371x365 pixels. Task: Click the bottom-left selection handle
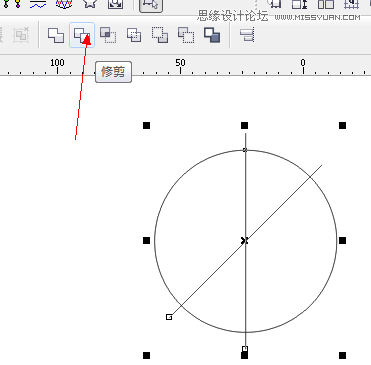tap(146, 355)
